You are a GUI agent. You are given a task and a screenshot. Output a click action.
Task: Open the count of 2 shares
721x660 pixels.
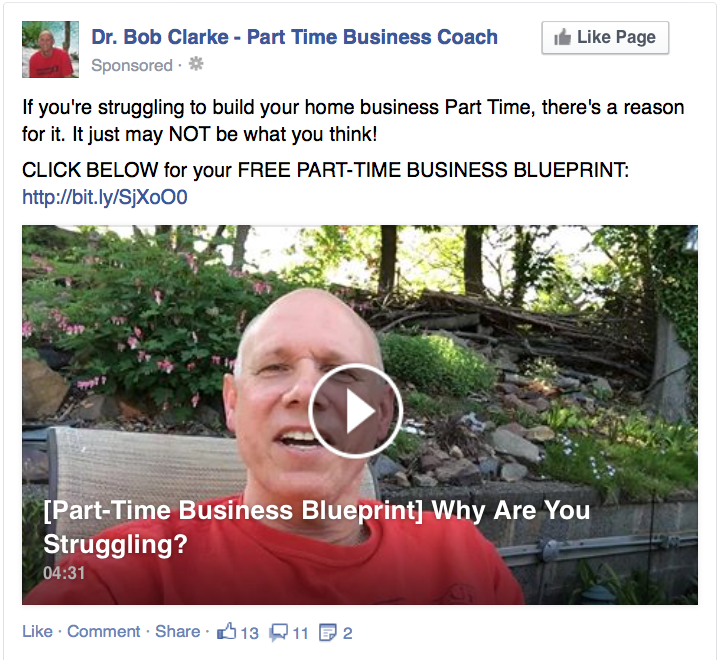click(x=348, y=633)
